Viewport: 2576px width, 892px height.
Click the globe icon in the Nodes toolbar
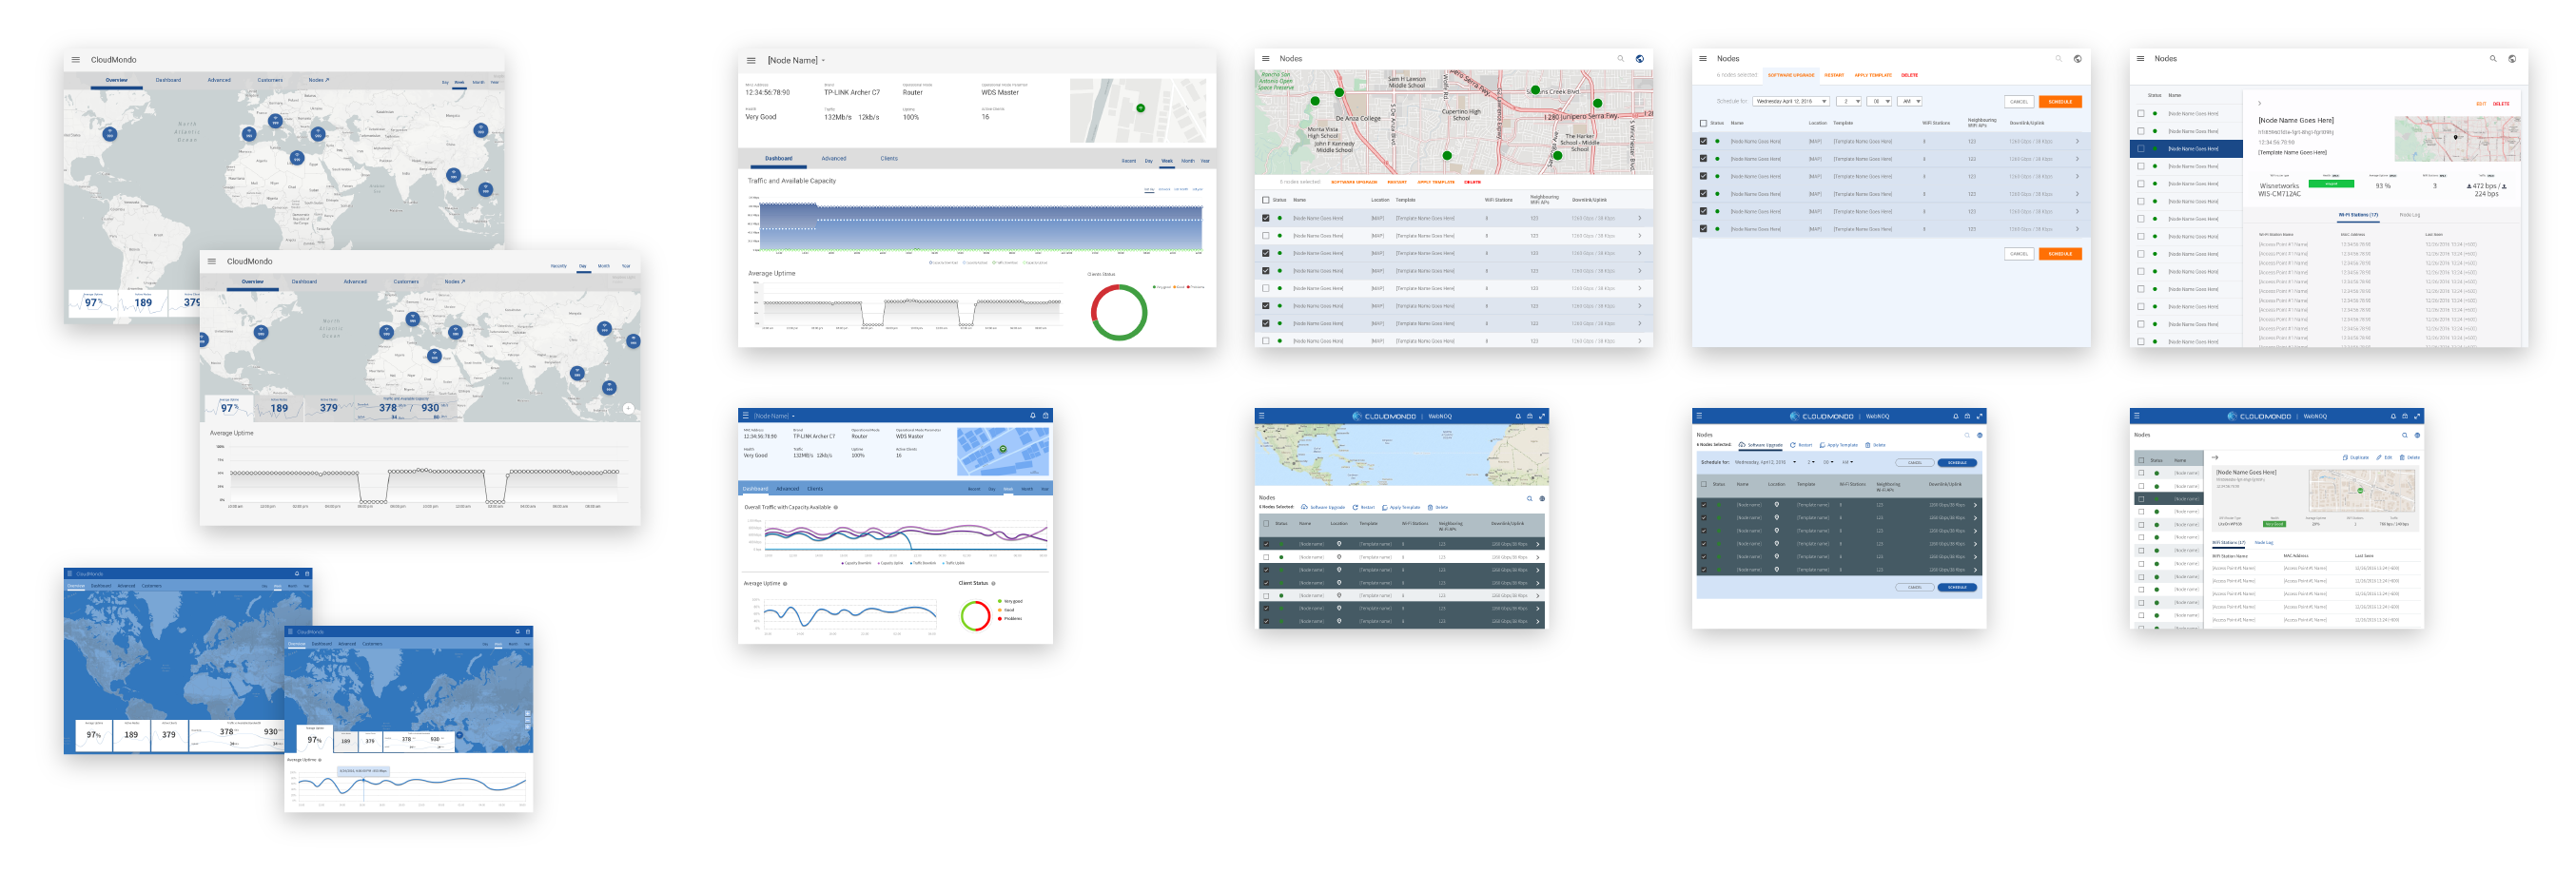[1640, 58]
